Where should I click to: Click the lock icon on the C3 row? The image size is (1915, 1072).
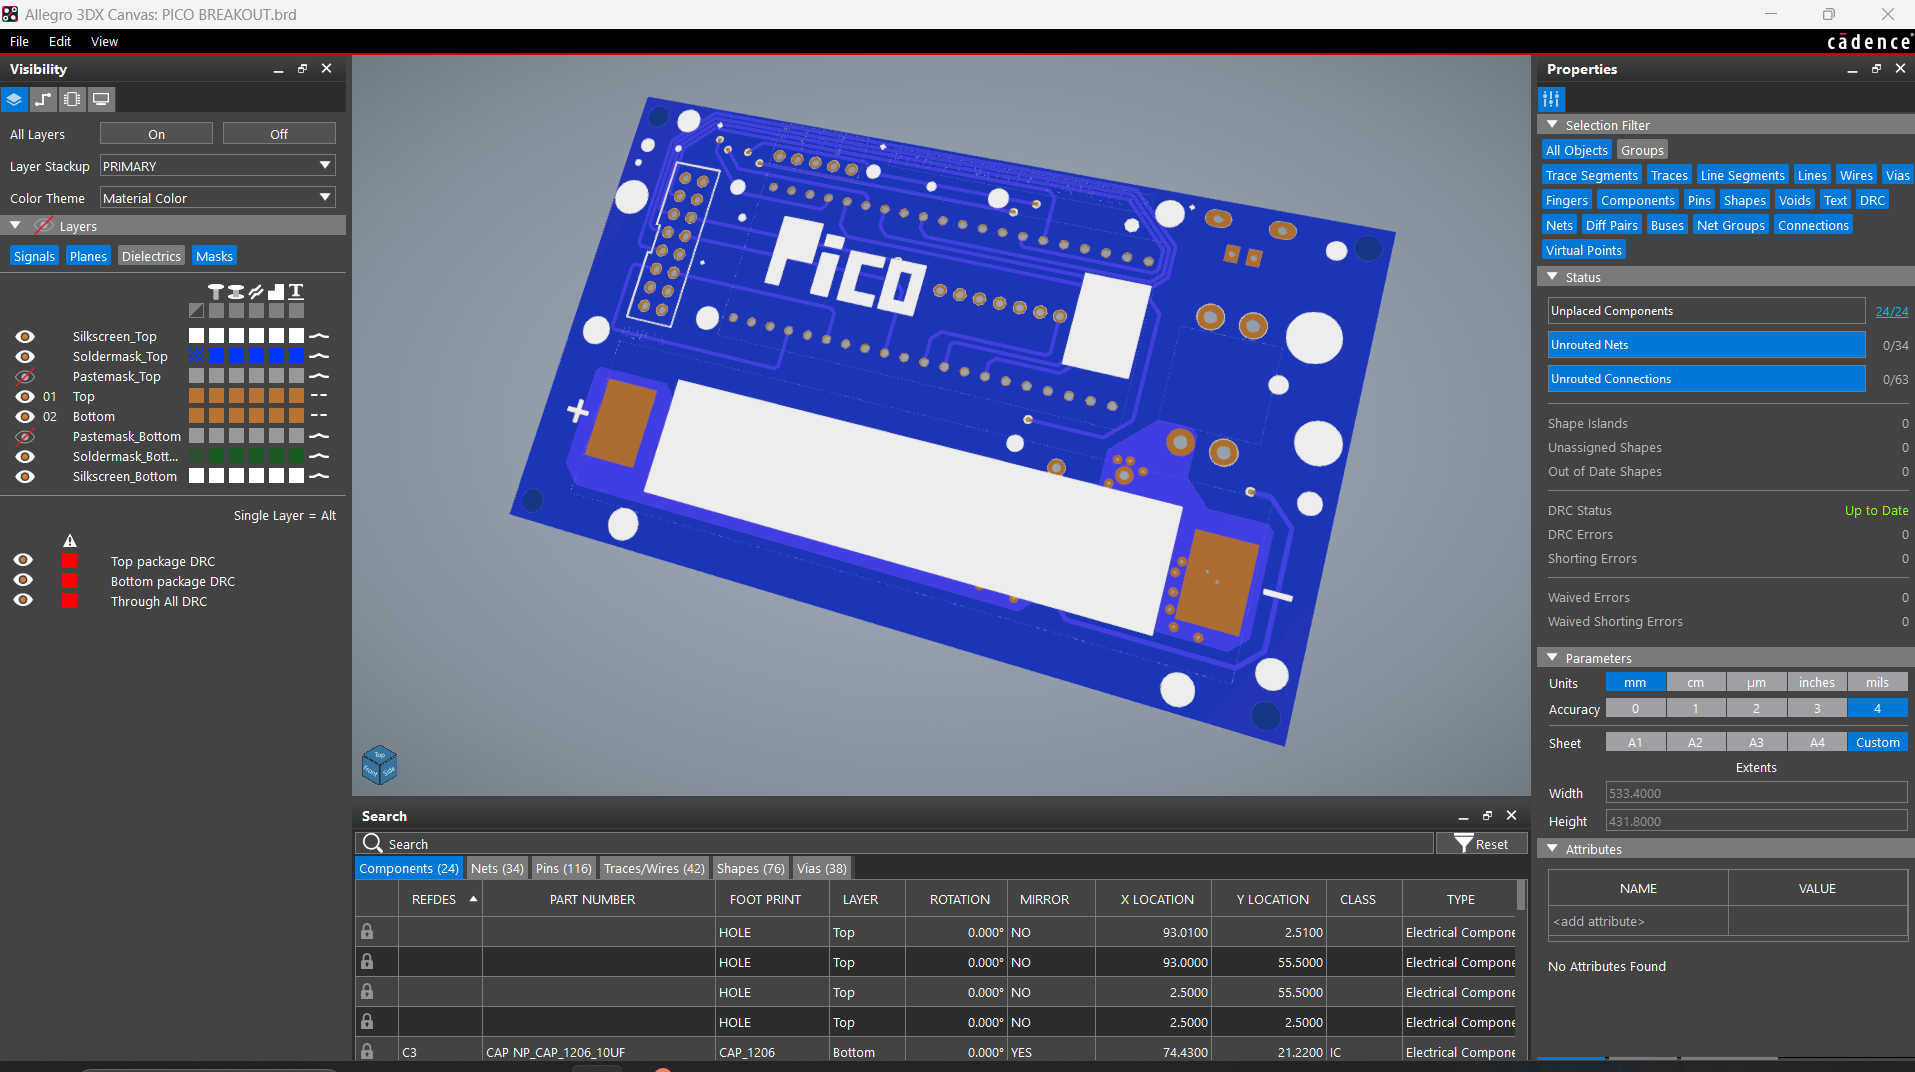(x=367, y=1051)
